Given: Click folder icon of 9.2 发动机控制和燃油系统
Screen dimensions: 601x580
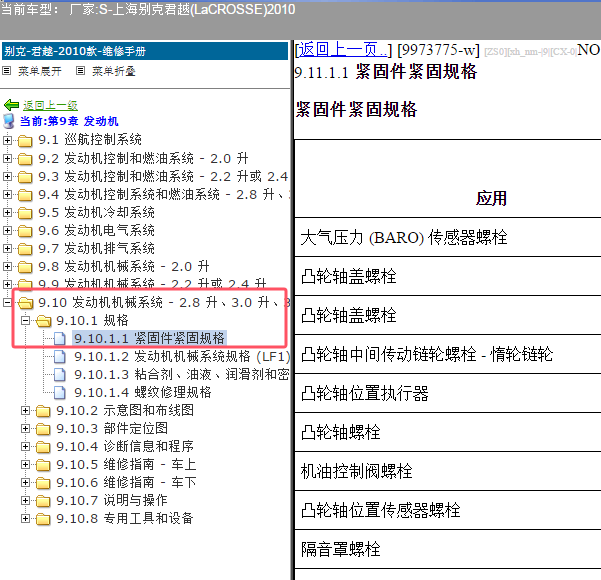Looking at the screenshot, I should coord(25,158).
